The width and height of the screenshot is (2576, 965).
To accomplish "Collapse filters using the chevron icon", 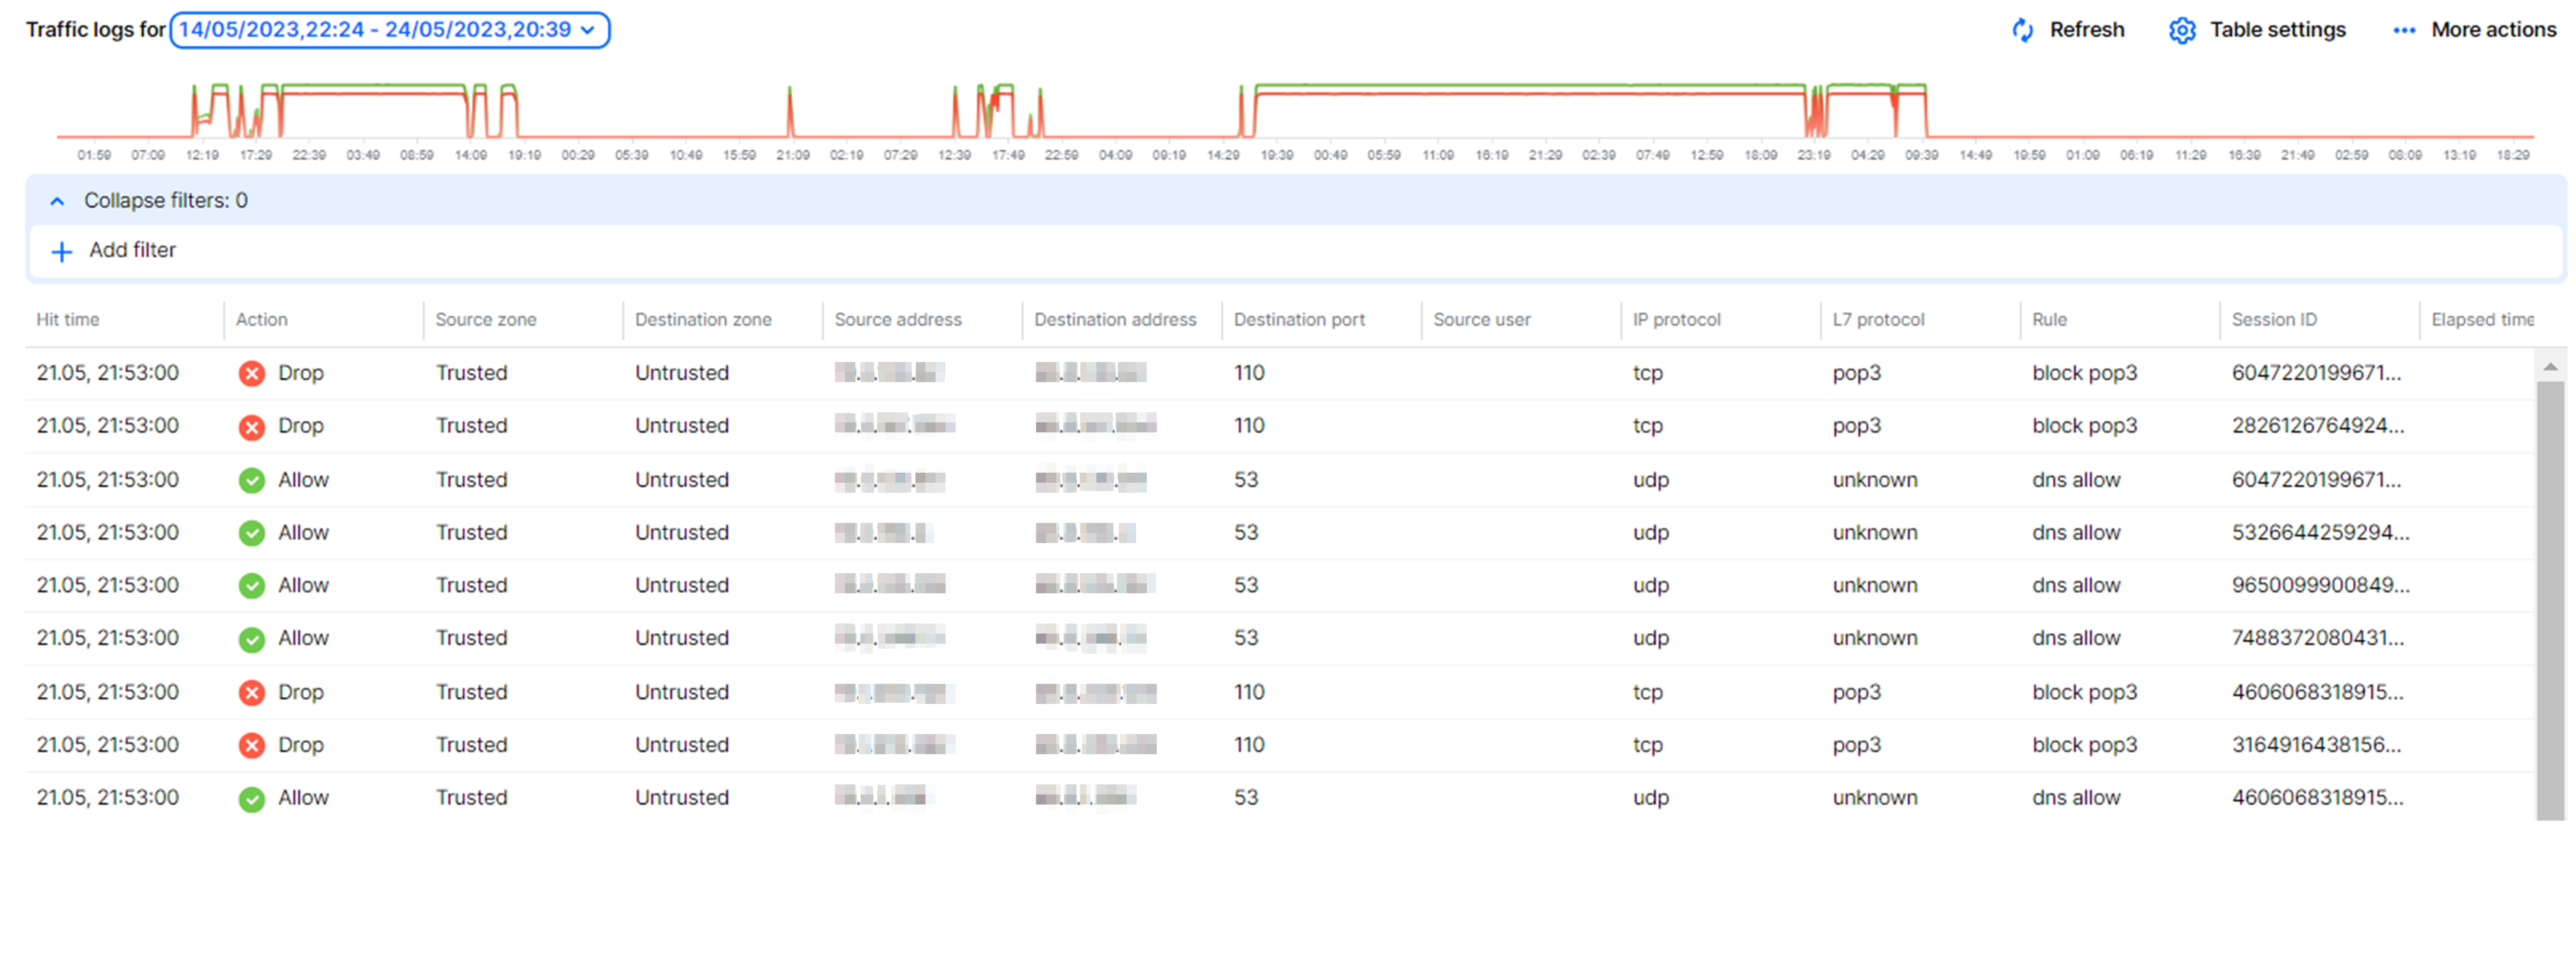I will point(58,201).
